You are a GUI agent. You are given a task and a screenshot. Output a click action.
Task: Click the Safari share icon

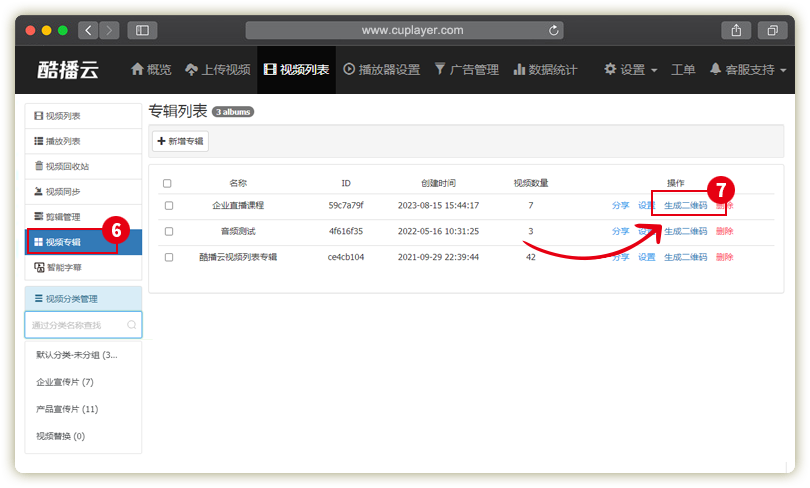pyautogui.click(x=735, y=30)
